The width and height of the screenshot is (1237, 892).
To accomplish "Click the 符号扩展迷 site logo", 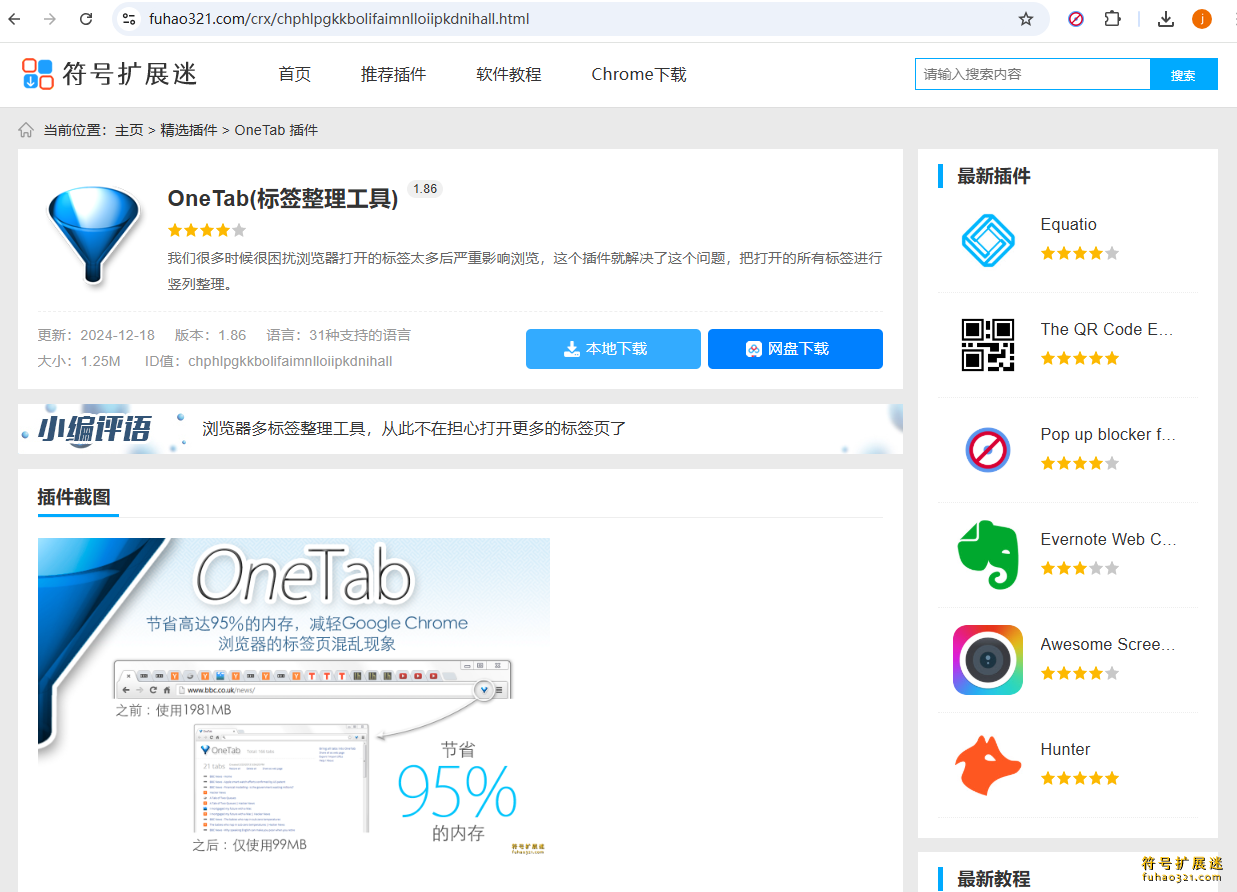I will tap(110, 74).
